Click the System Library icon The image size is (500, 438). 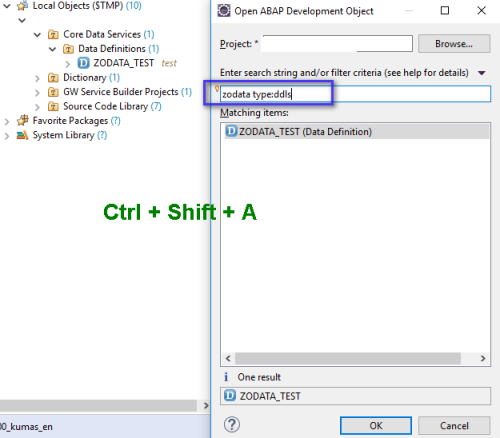click(22, 135)
